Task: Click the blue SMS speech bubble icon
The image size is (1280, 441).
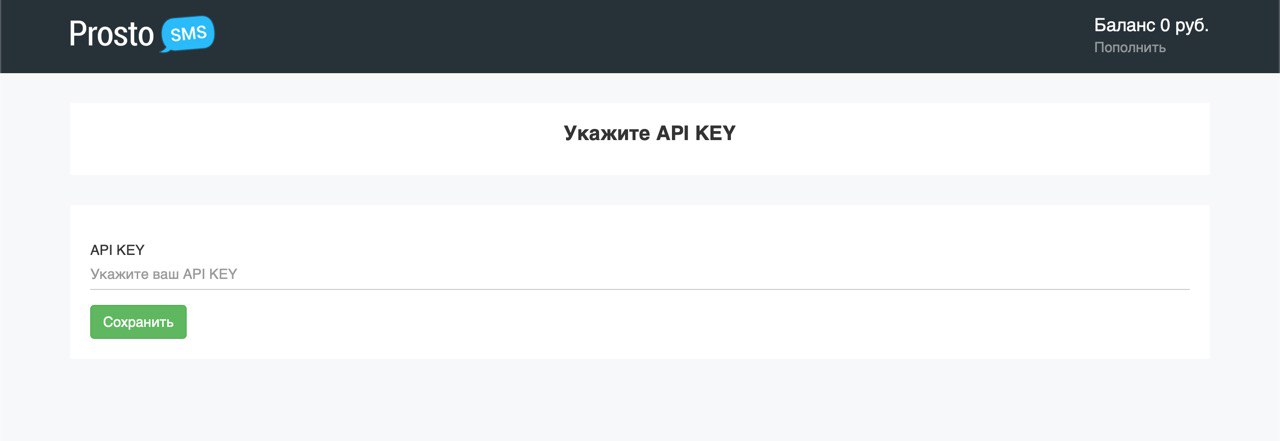Action: click(x=187, y=34)
